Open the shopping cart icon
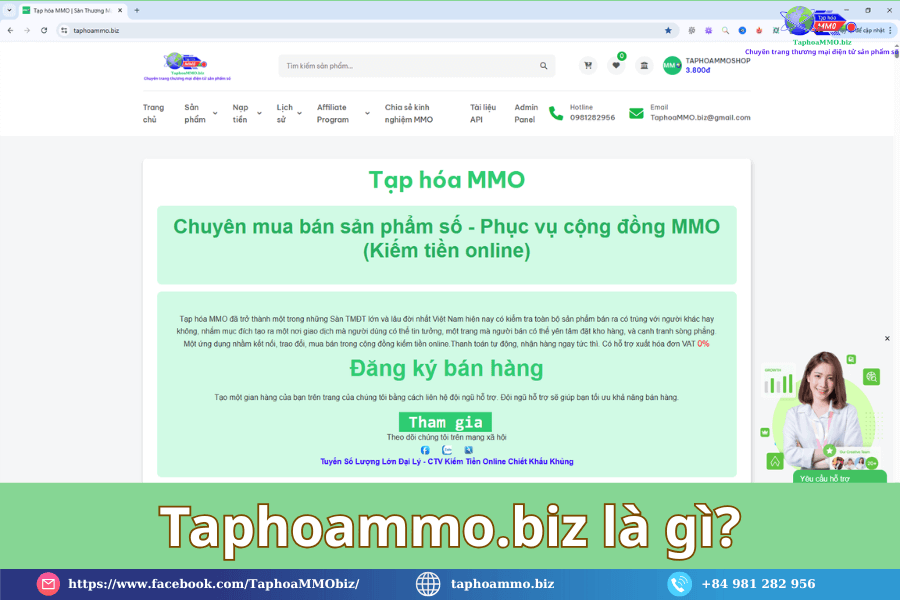The image size is (900, 600). (588, 66)
